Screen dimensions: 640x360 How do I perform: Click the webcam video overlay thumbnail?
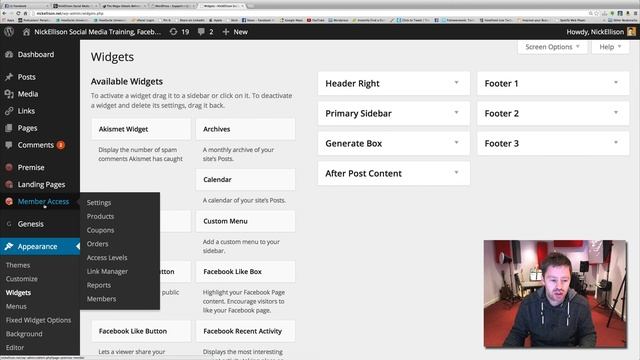555,294
